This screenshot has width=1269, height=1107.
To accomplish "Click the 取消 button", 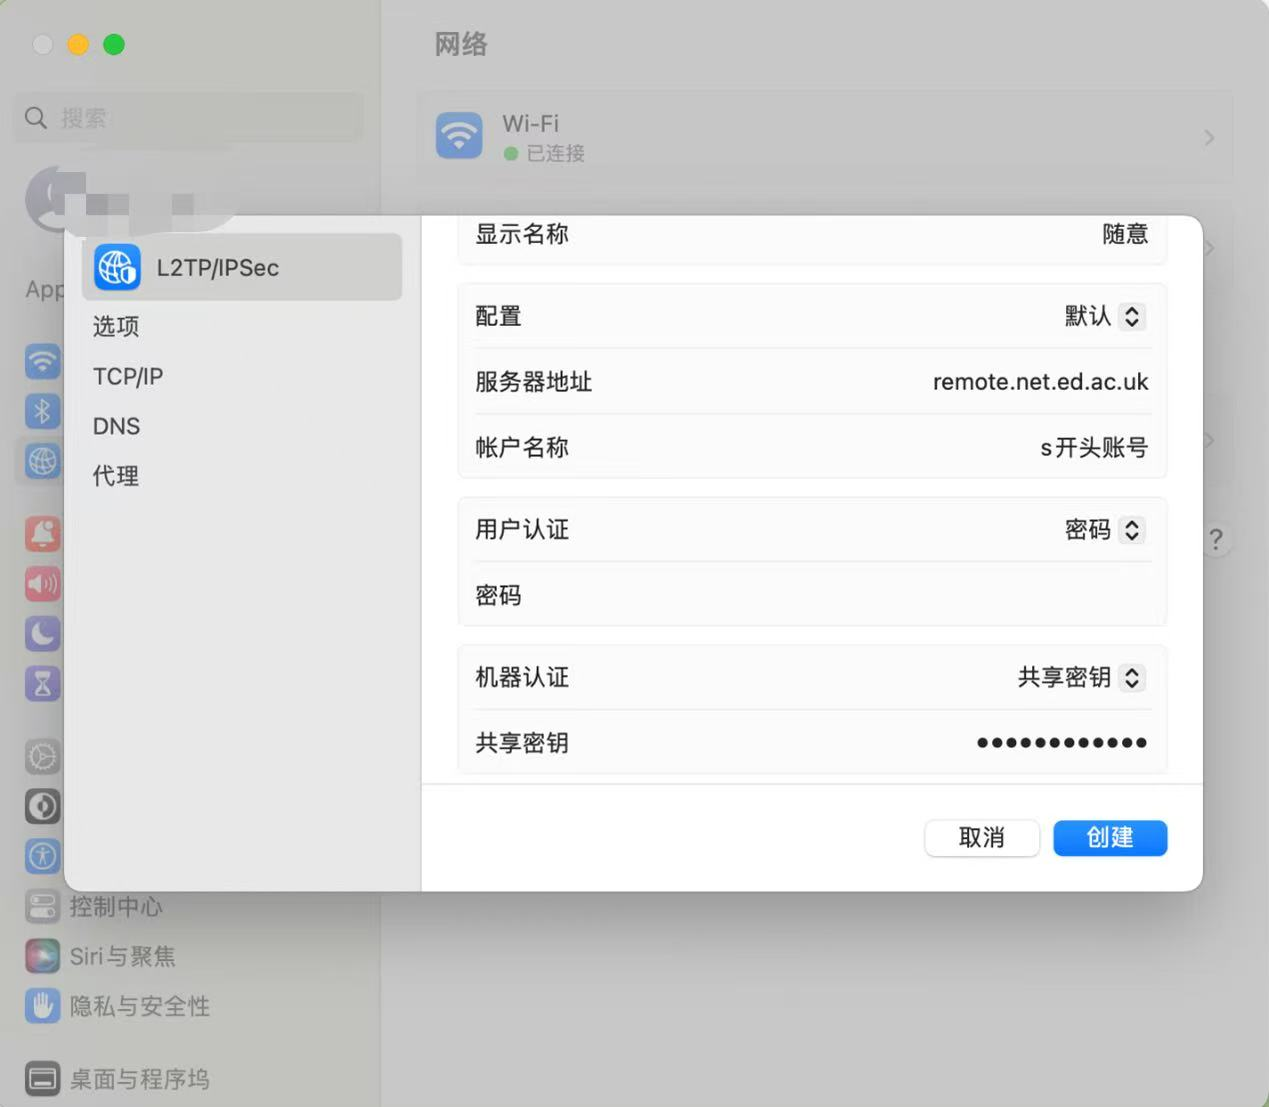I will pos(981,838).
